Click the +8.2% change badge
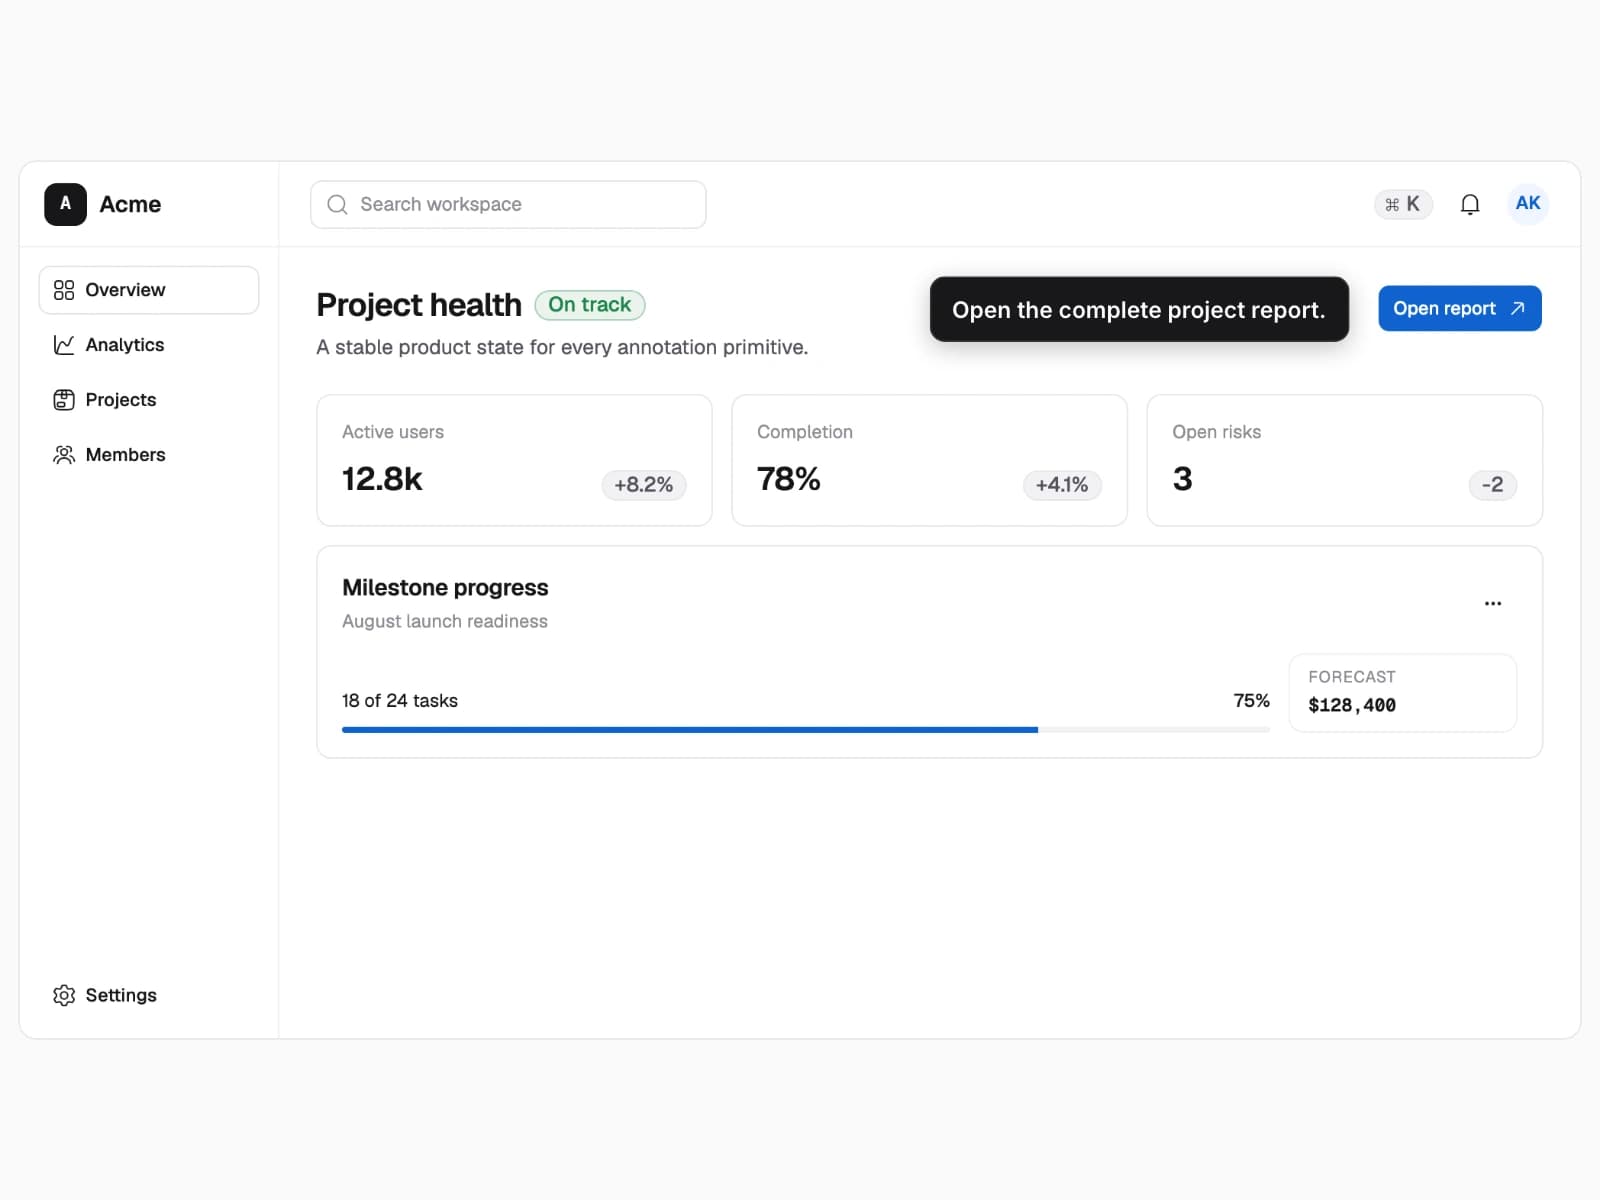The image size is (1600, 1200). pyautogui.click(x=644, y=485)
